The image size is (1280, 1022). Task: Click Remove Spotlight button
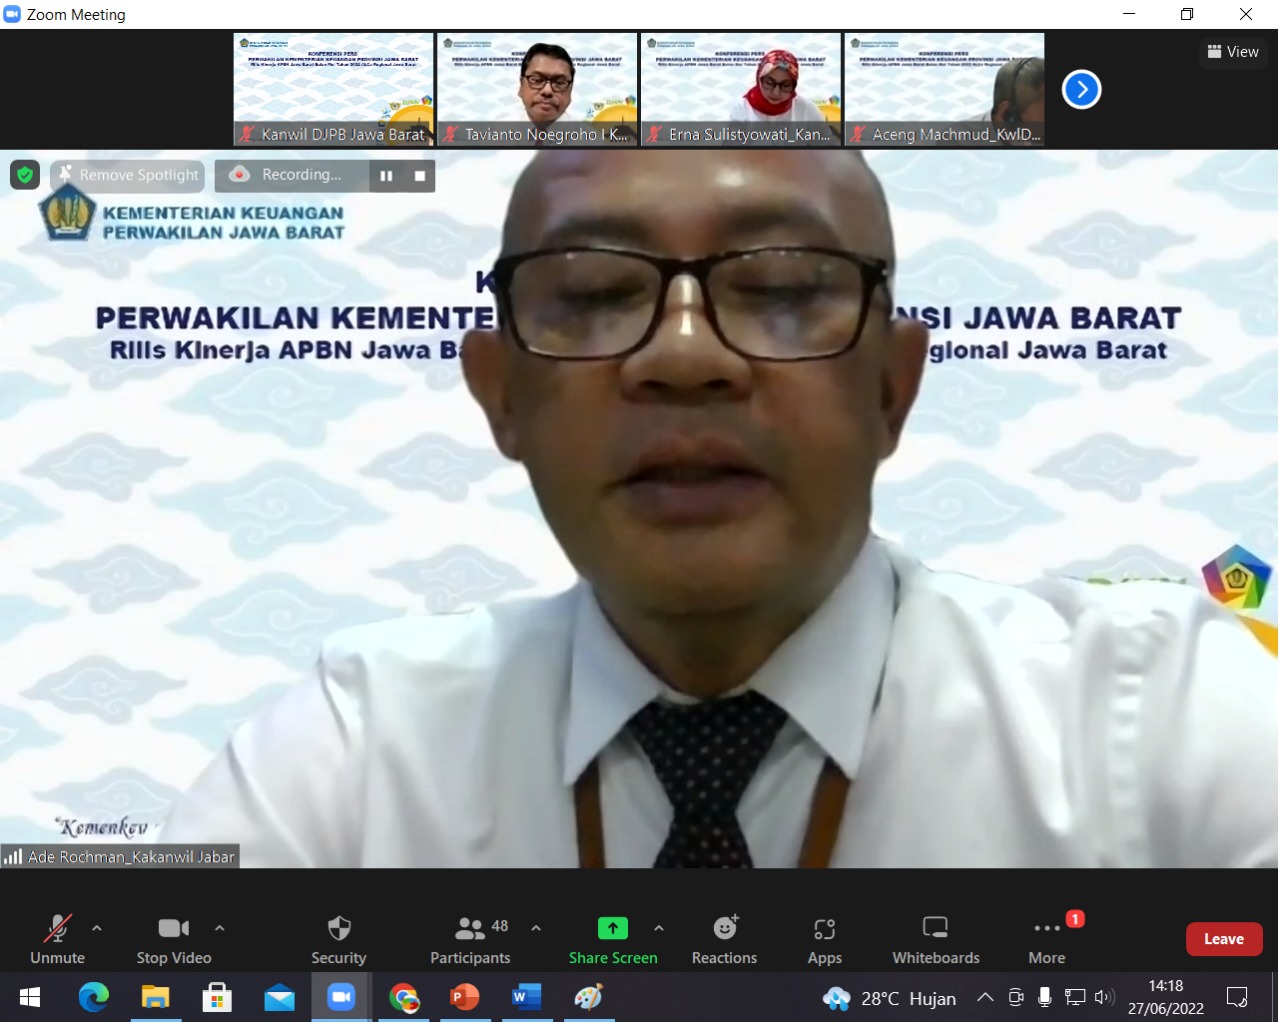click(x=128, y=175)
